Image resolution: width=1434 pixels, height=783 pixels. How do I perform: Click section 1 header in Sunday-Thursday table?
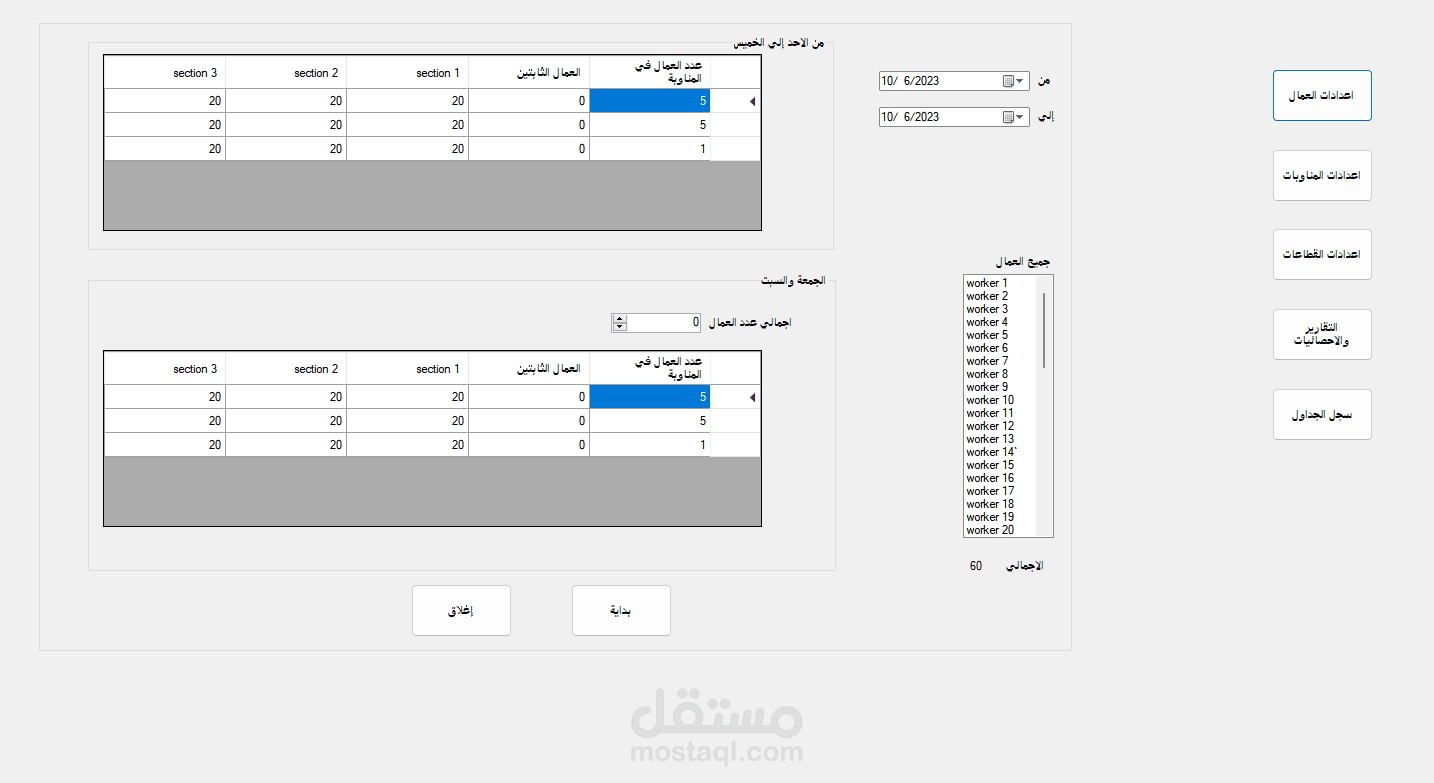[408, 73]
